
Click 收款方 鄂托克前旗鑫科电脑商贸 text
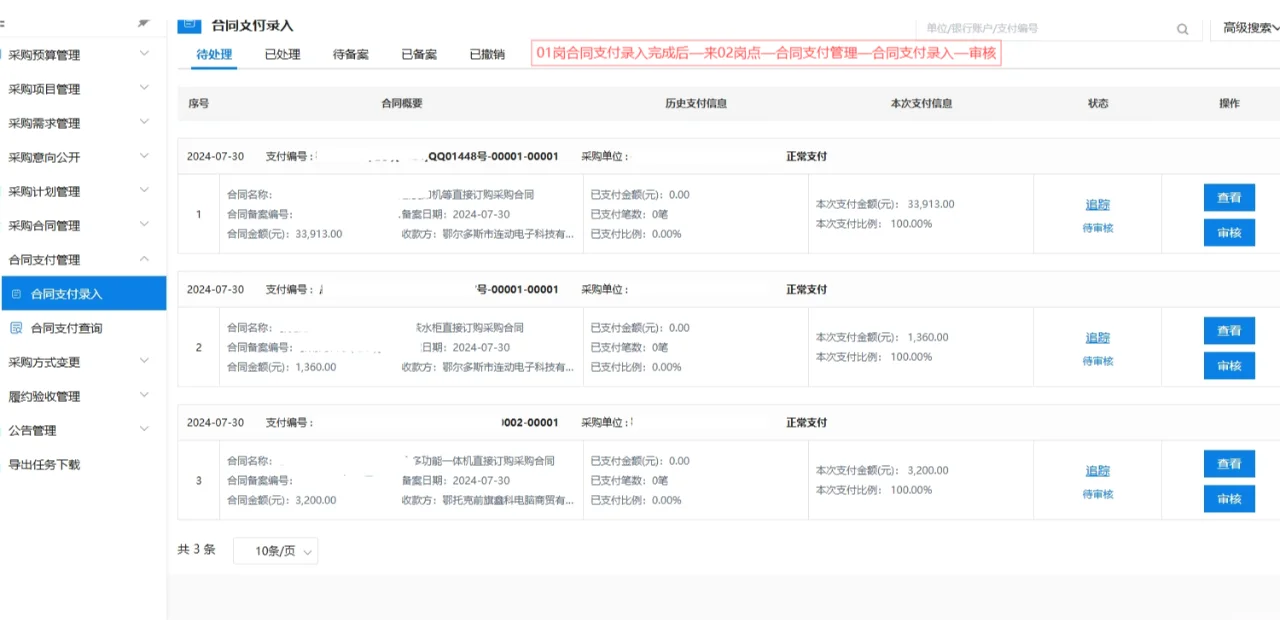pyautogui.click(x=488, y=500)
